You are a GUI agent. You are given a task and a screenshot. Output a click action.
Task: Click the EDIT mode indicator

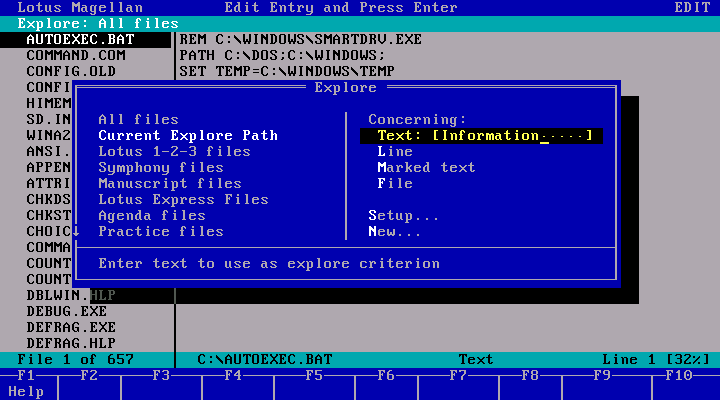(692, 8)
